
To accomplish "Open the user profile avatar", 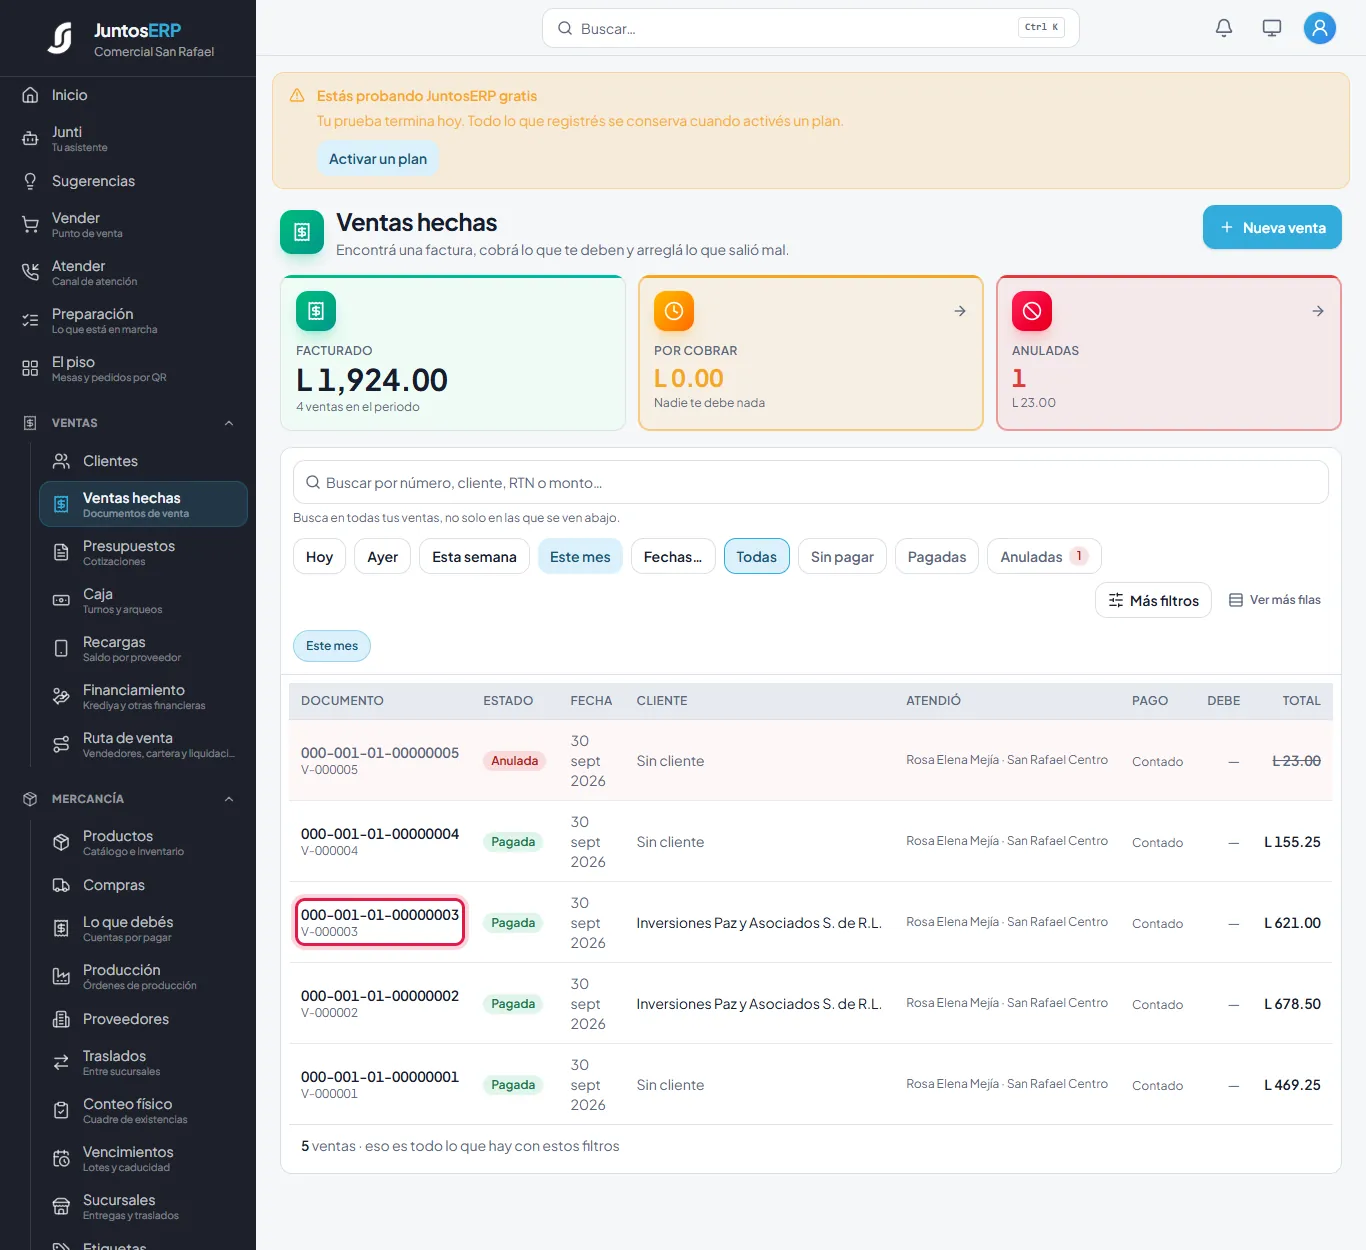I will tap(1320, 28).
